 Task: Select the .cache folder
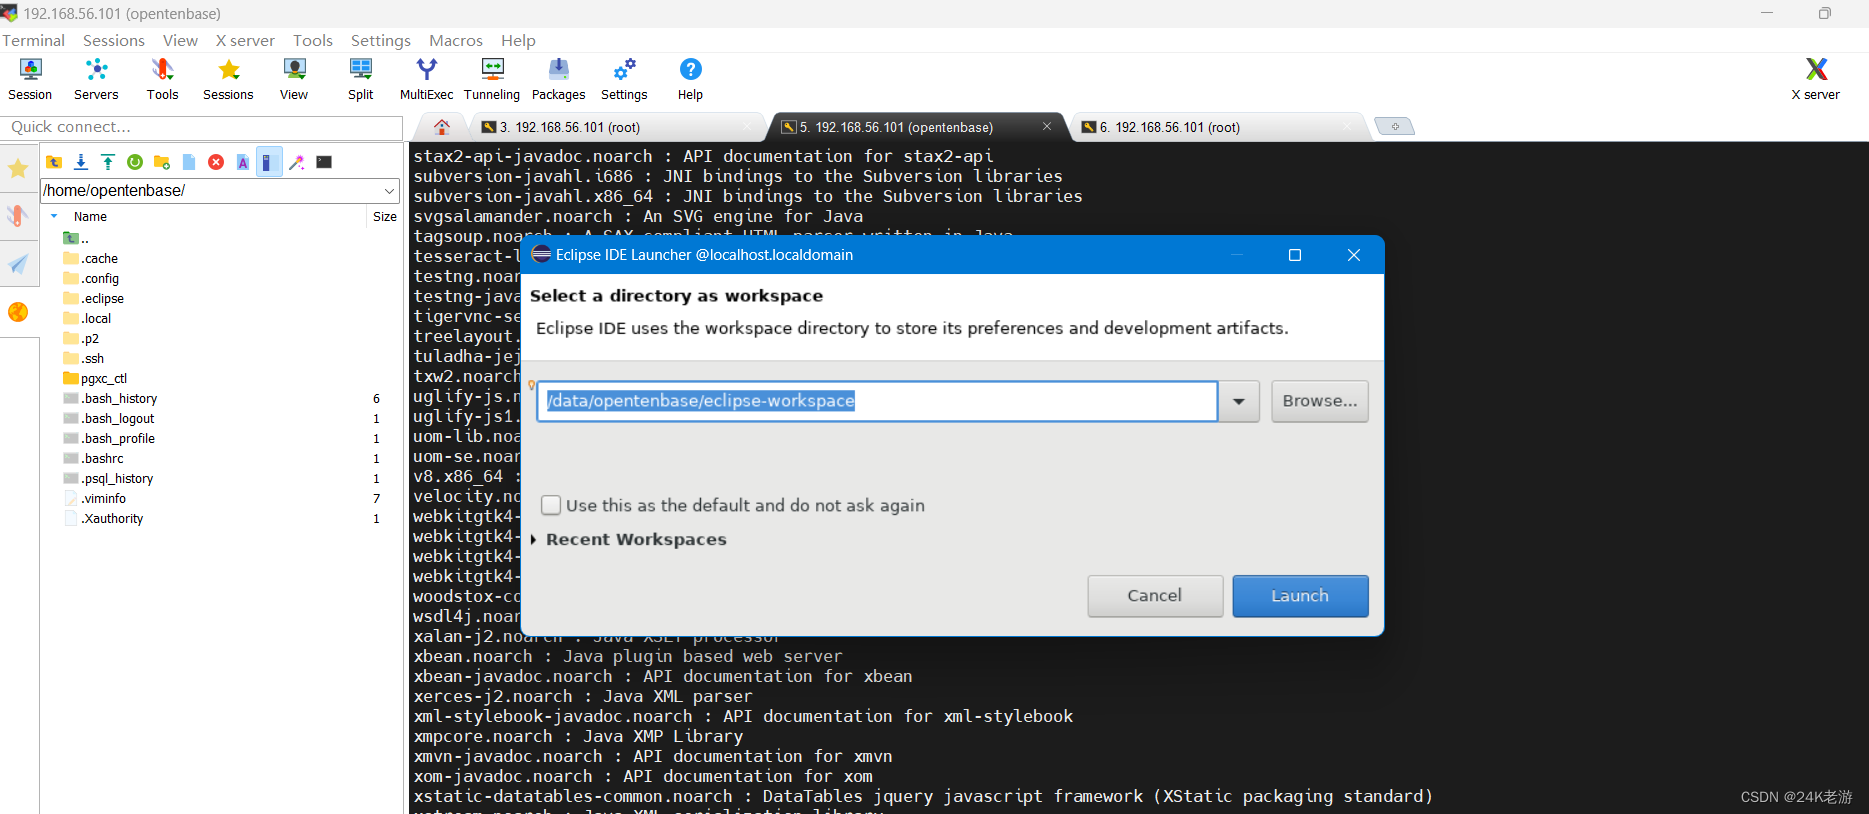point(91,258)
